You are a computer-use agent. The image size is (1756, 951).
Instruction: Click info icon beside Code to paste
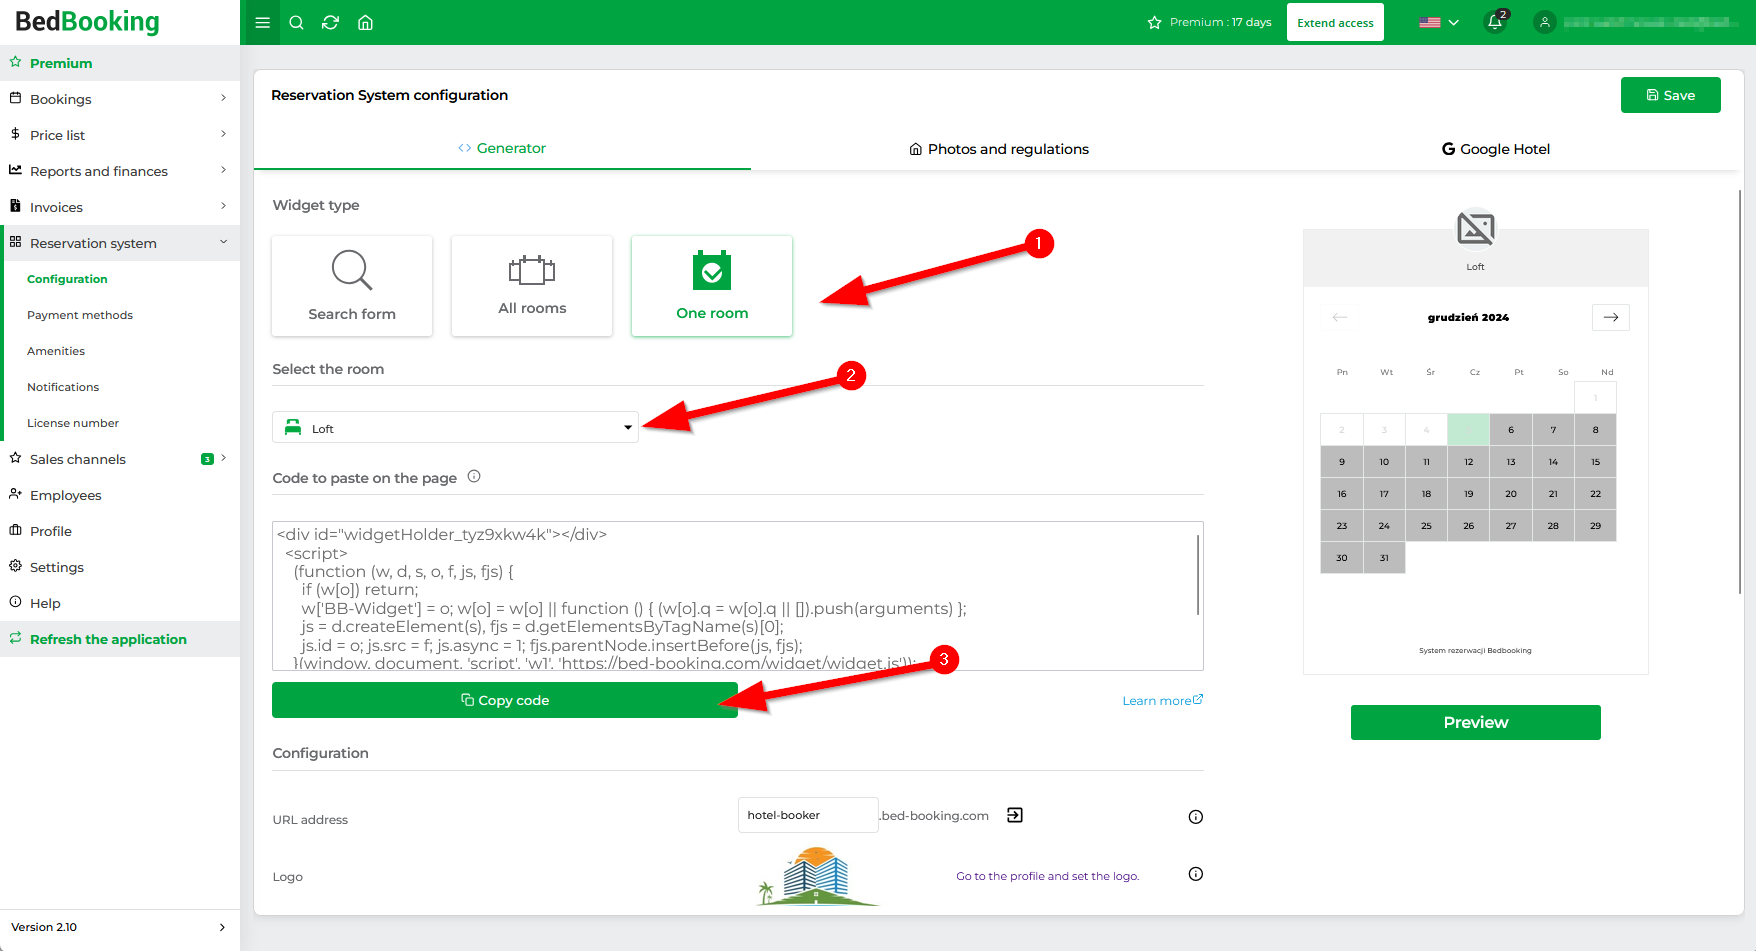pos(474,477)
